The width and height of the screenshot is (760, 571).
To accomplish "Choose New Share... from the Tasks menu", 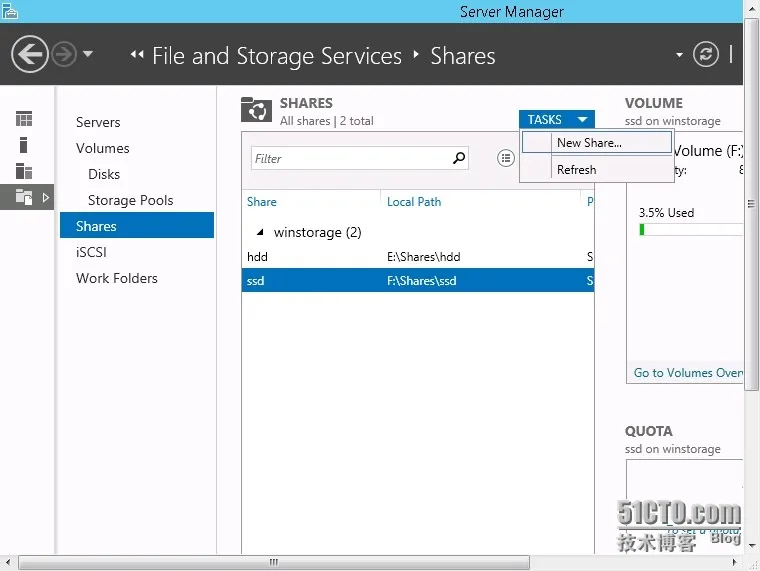I will [x=589, y=143].
